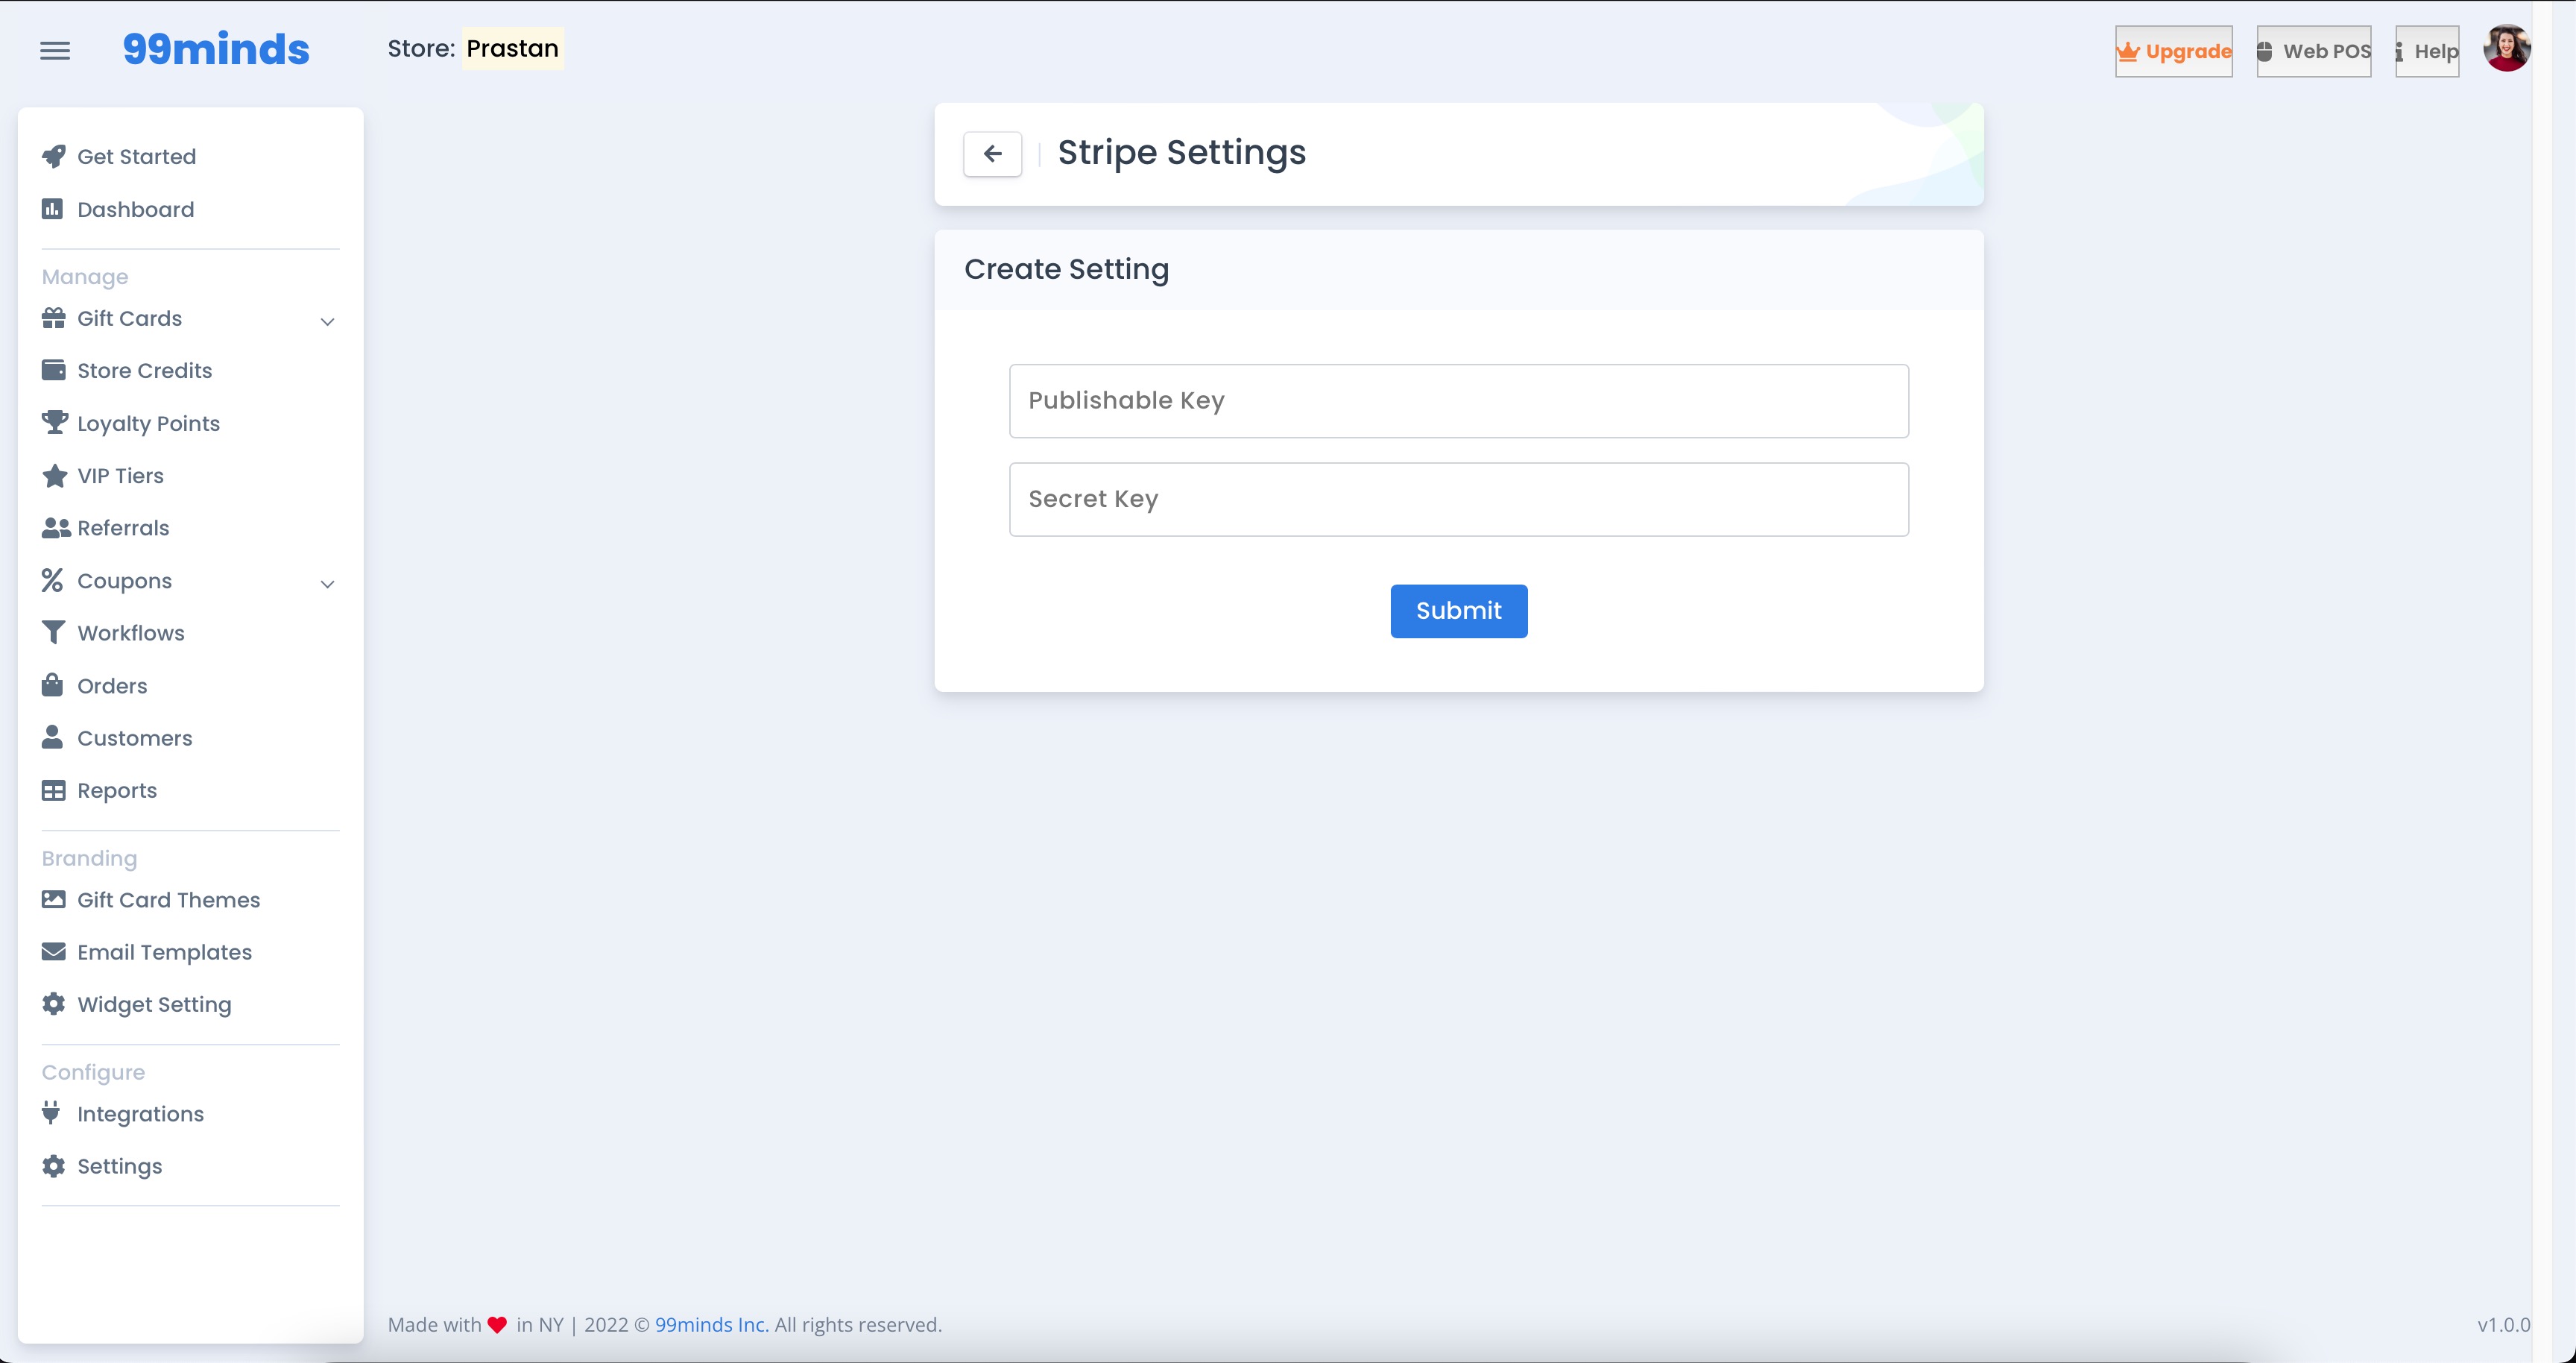Click the Referrals people icon
The image size is (2576, 1363).
click(x=56, y=528)
